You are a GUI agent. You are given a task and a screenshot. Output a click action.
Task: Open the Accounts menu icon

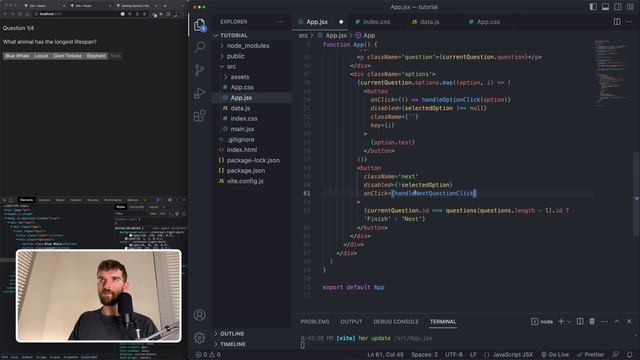tap(200, 315)
